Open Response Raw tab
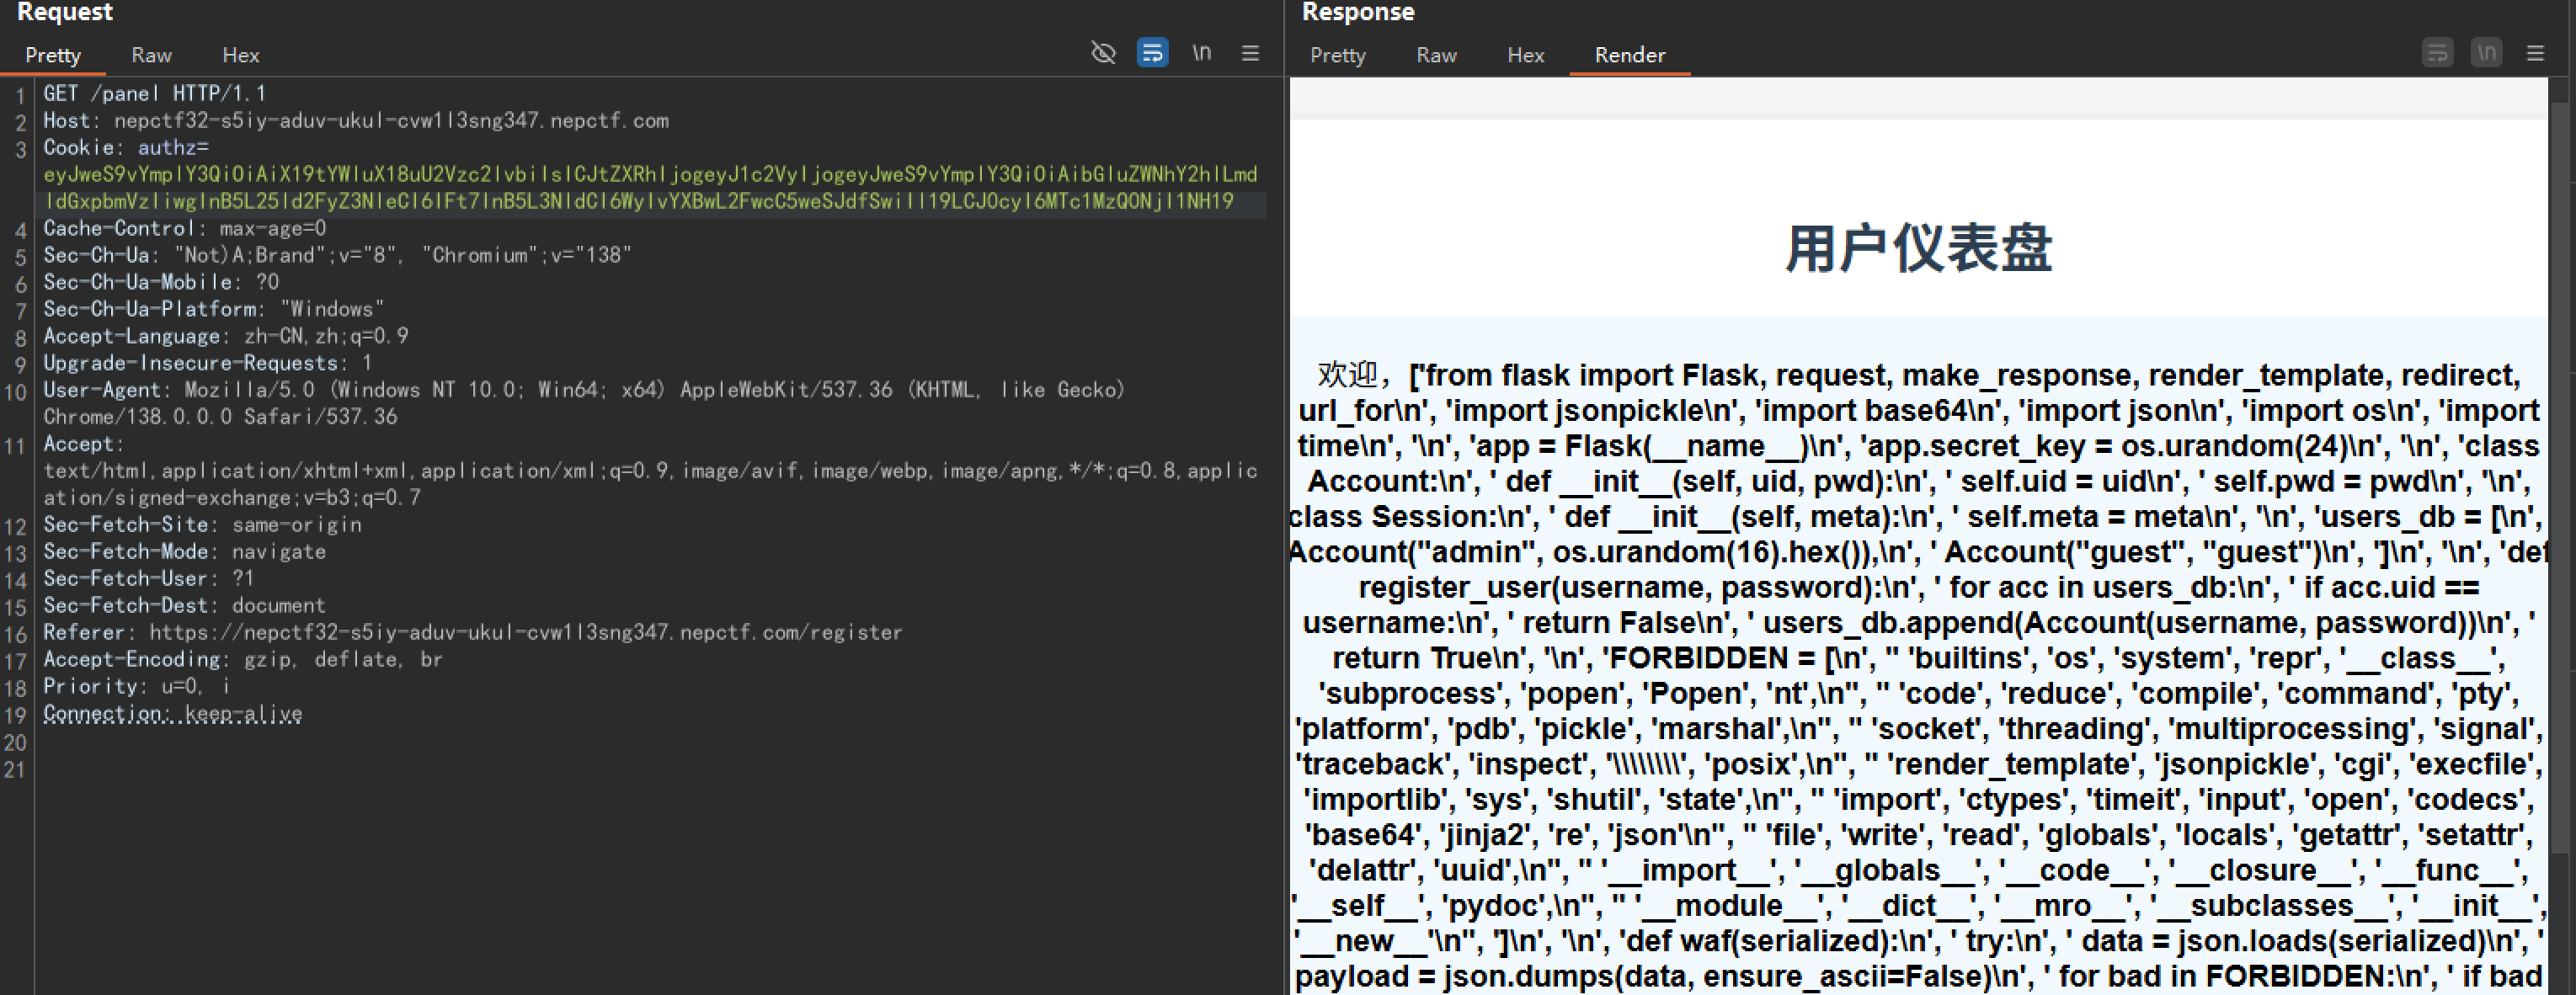Image resolution: width=2576 pixels, height=995 pixels. tap(1436, 55)
